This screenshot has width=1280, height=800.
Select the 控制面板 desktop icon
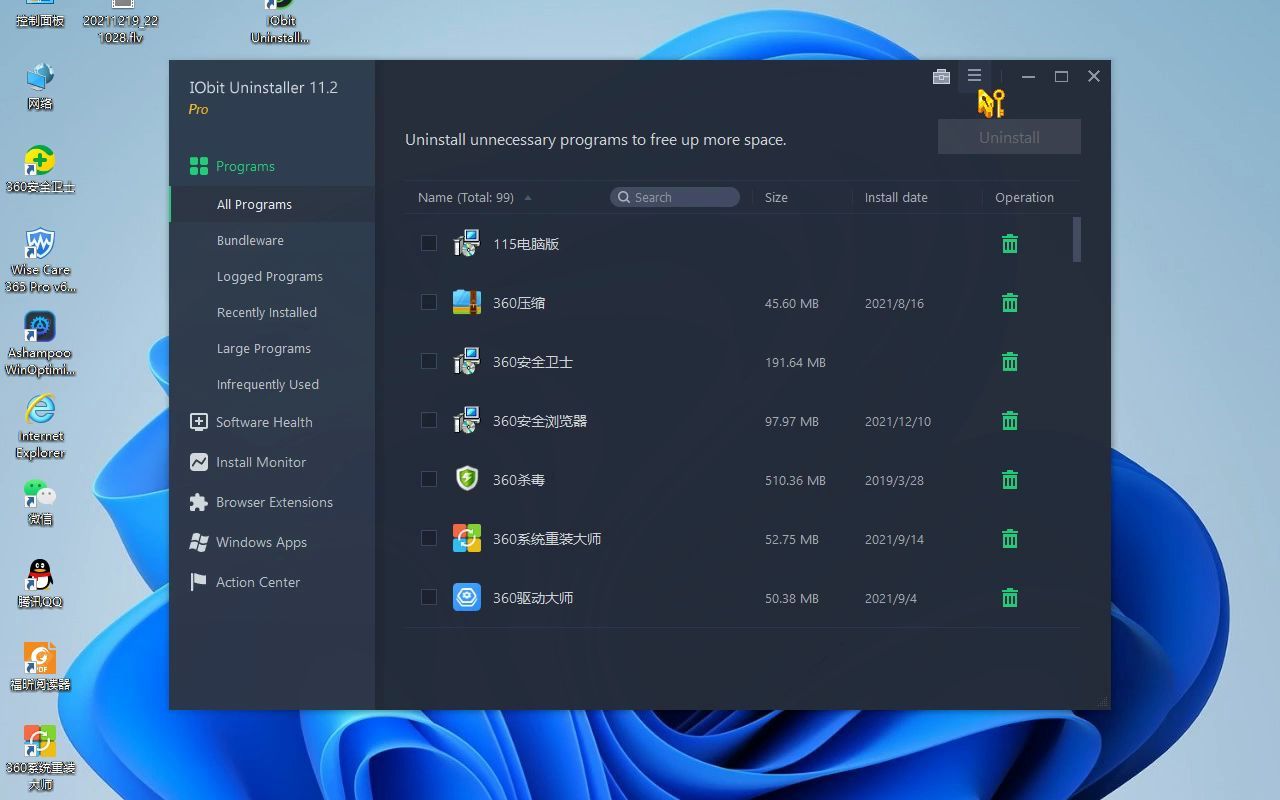pos(40,14)
